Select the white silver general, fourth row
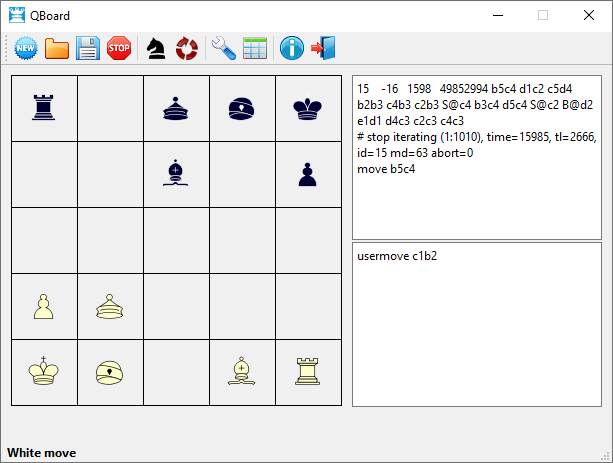Image resolution: width=613 pixels, height=463 pixels. 109,307
